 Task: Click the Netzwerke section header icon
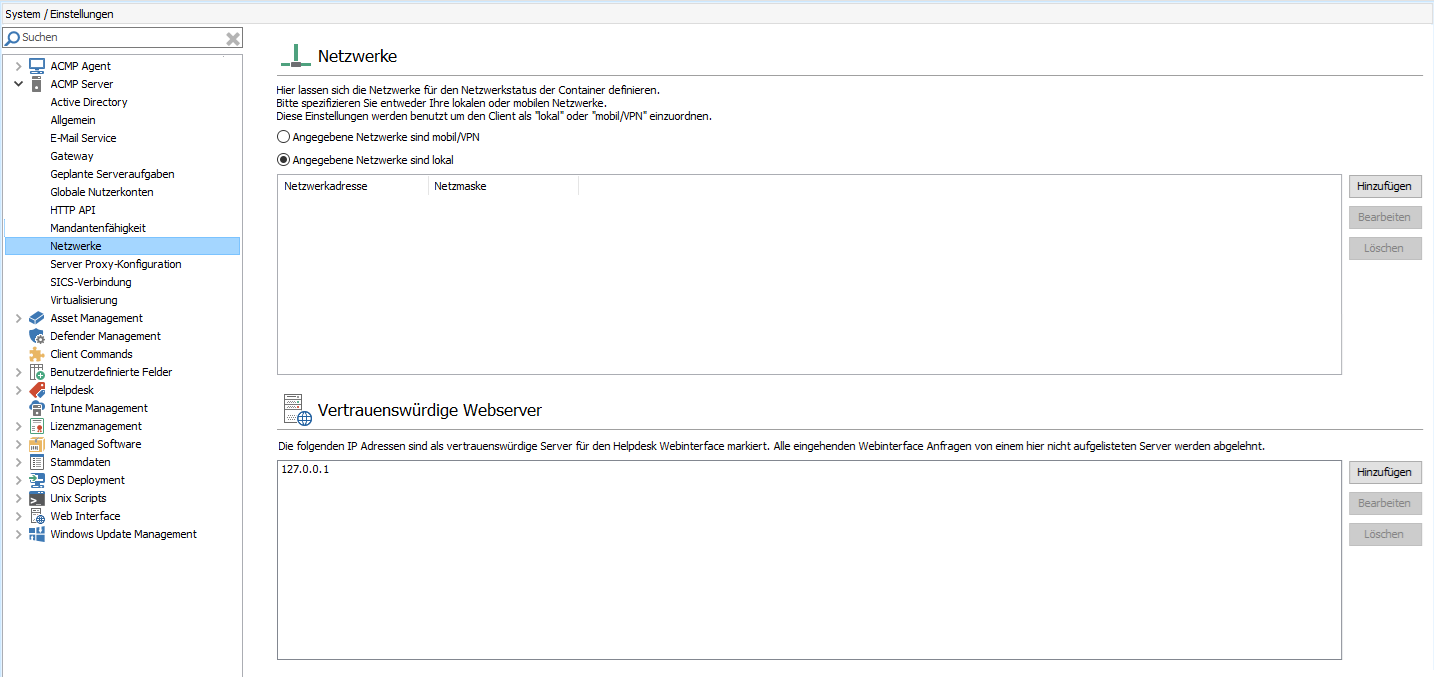pos(294,55)
